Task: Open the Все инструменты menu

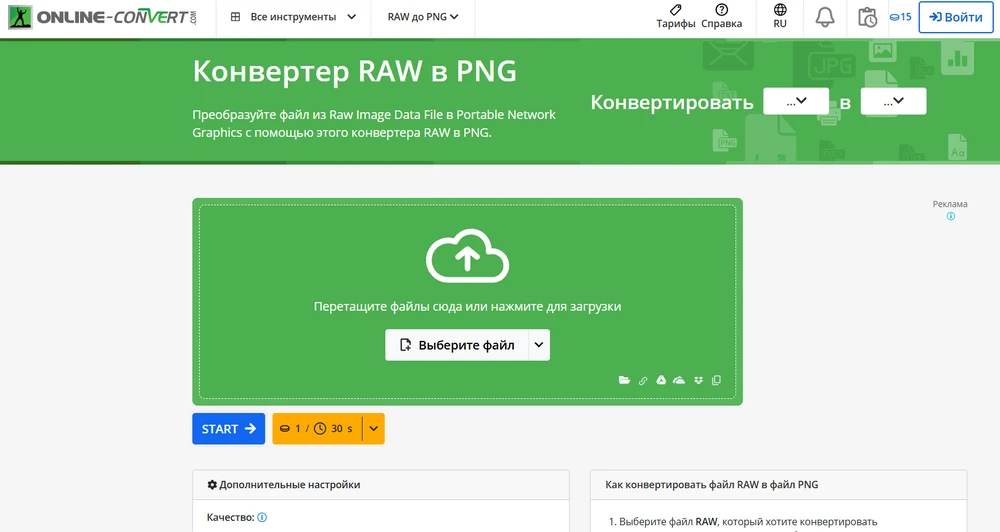Action: click(x=293, y=17)
